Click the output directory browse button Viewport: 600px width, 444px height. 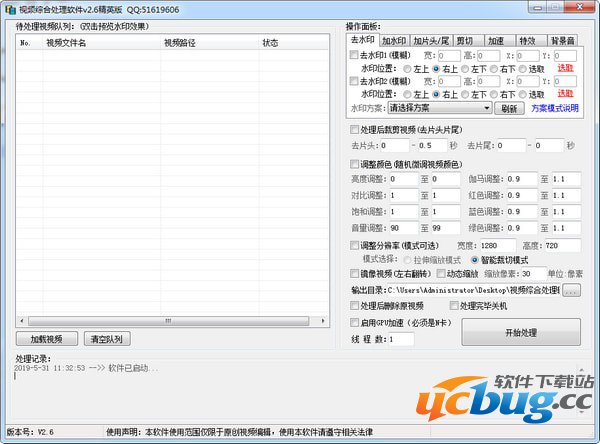click(x=571, y=291)
